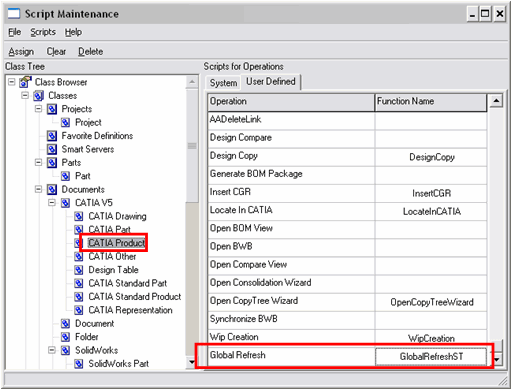Click the Folder class icon
511x390 pixels.
[65, 337]
